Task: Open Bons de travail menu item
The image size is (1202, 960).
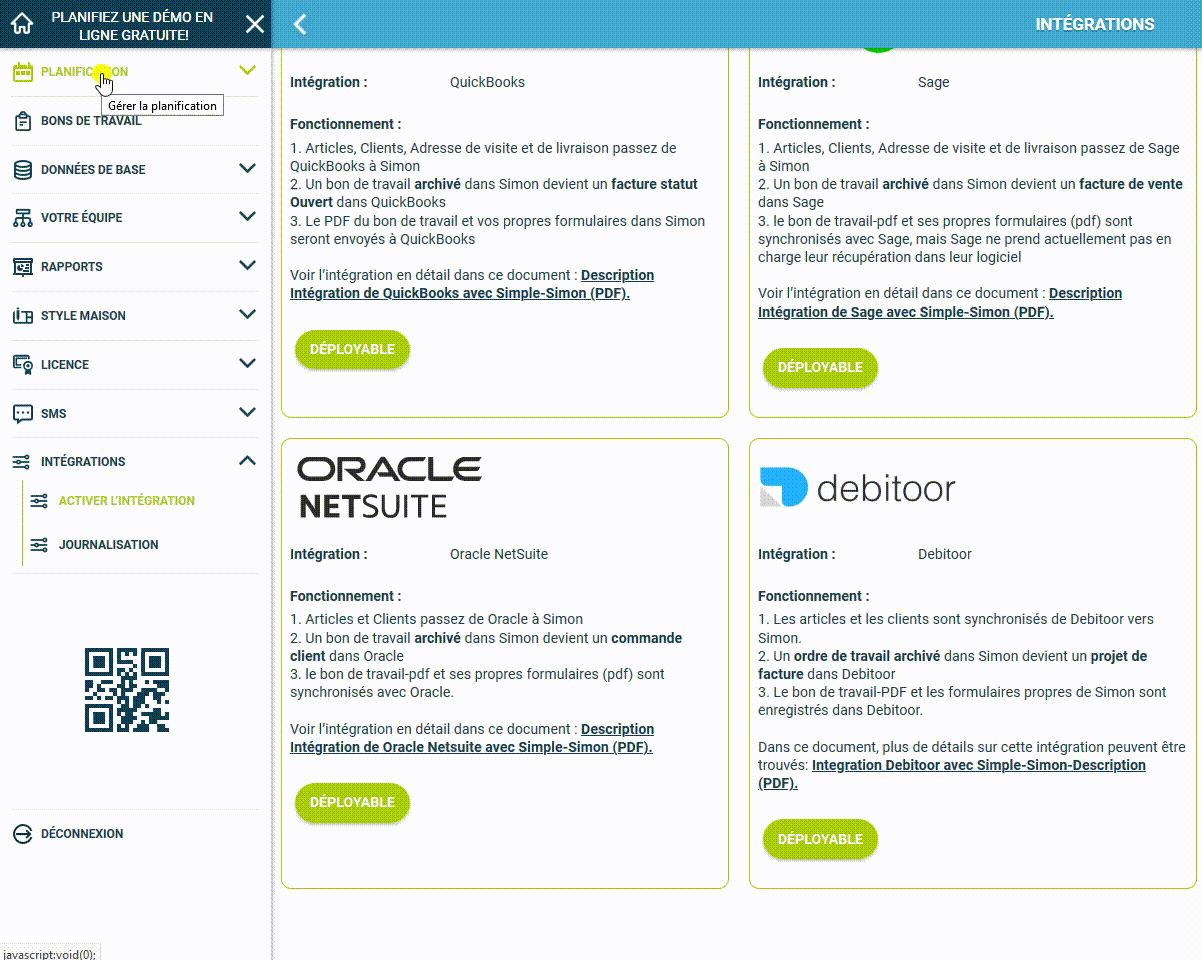Action: click(x=91, y=121)
